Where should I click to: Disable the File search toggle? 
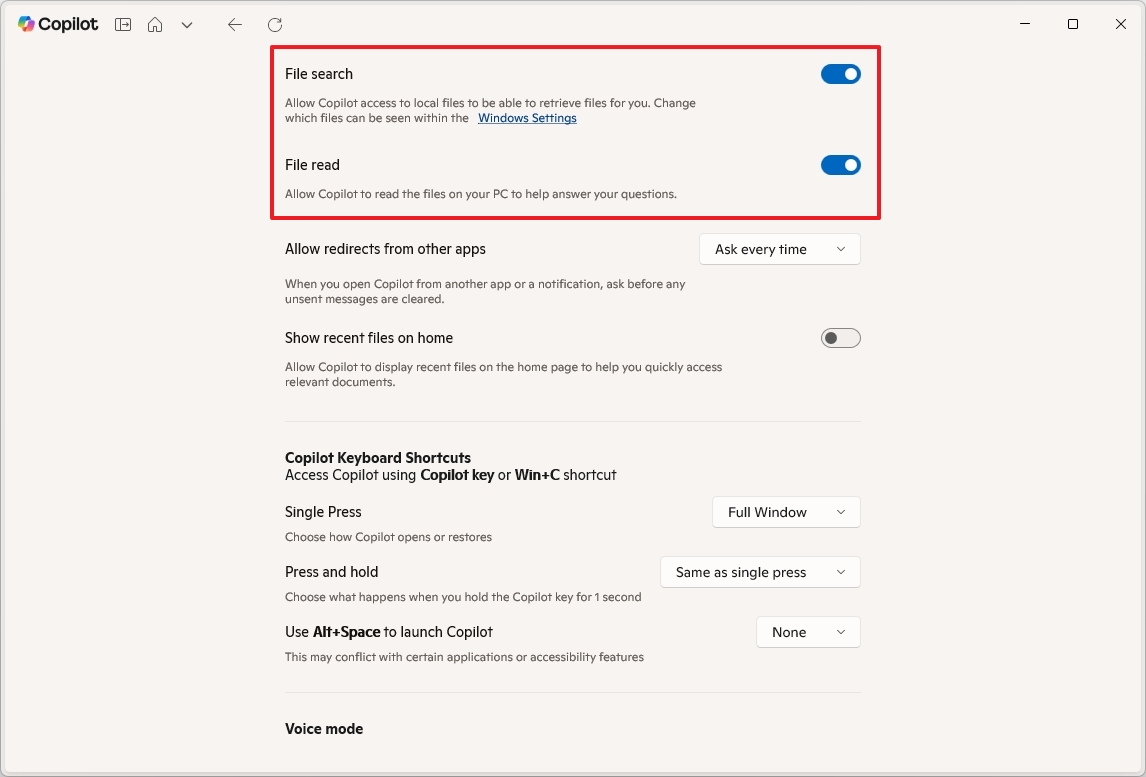840,73
